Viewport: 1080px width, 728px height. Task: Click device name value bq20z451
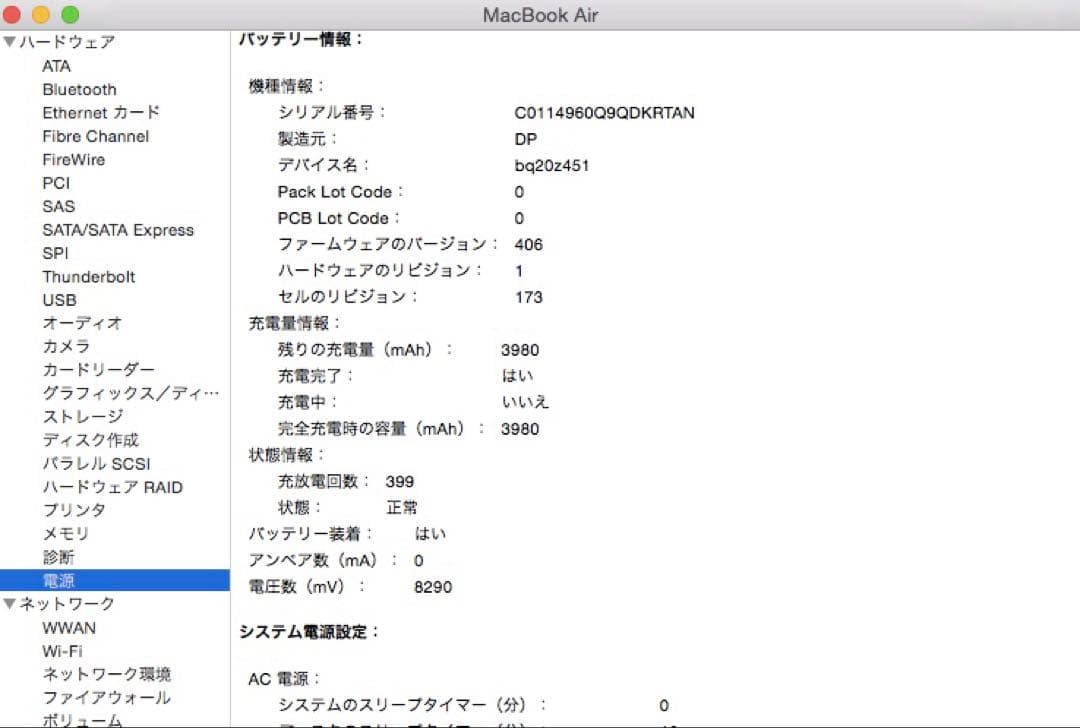point(552,166)
